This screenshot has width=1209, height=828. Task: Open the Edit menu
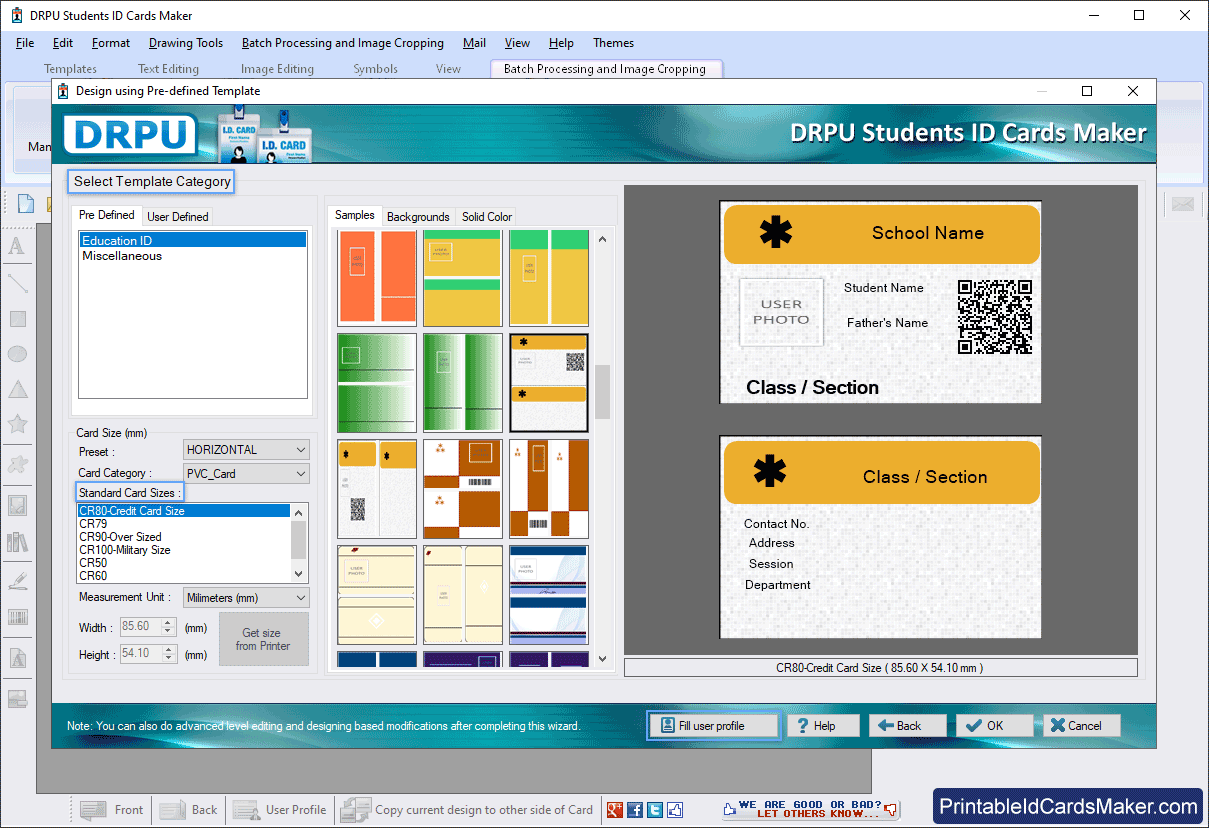tap(63, 43)
